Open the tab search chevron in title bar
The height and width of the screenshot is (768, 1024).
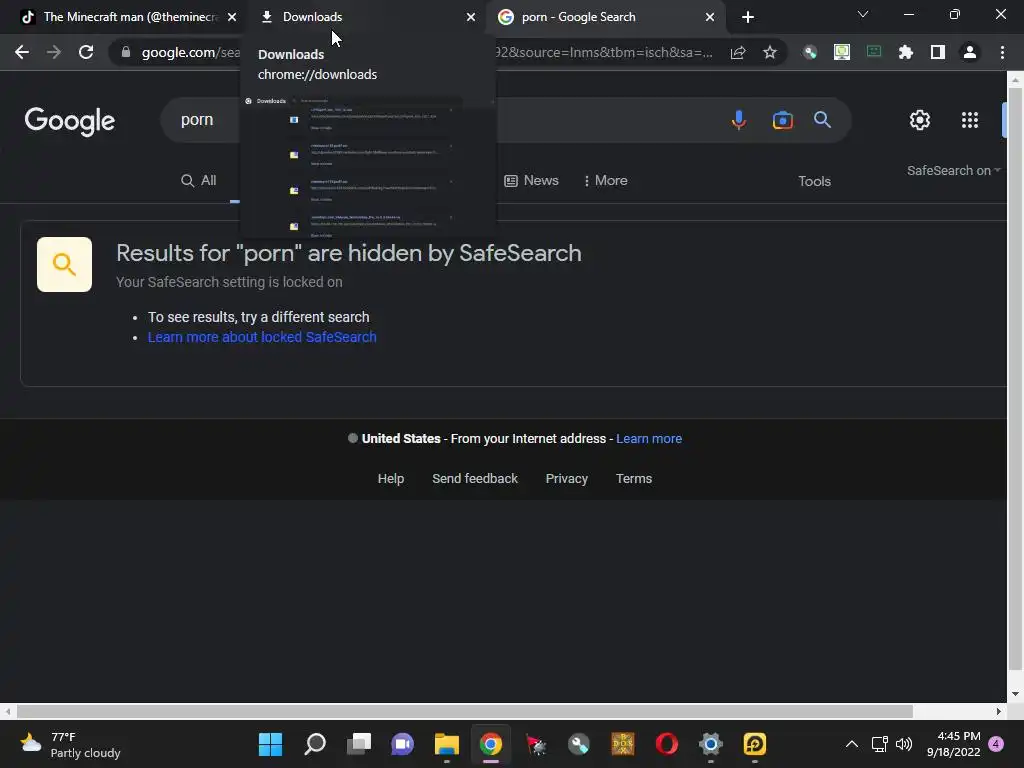[x=863, y=14]
